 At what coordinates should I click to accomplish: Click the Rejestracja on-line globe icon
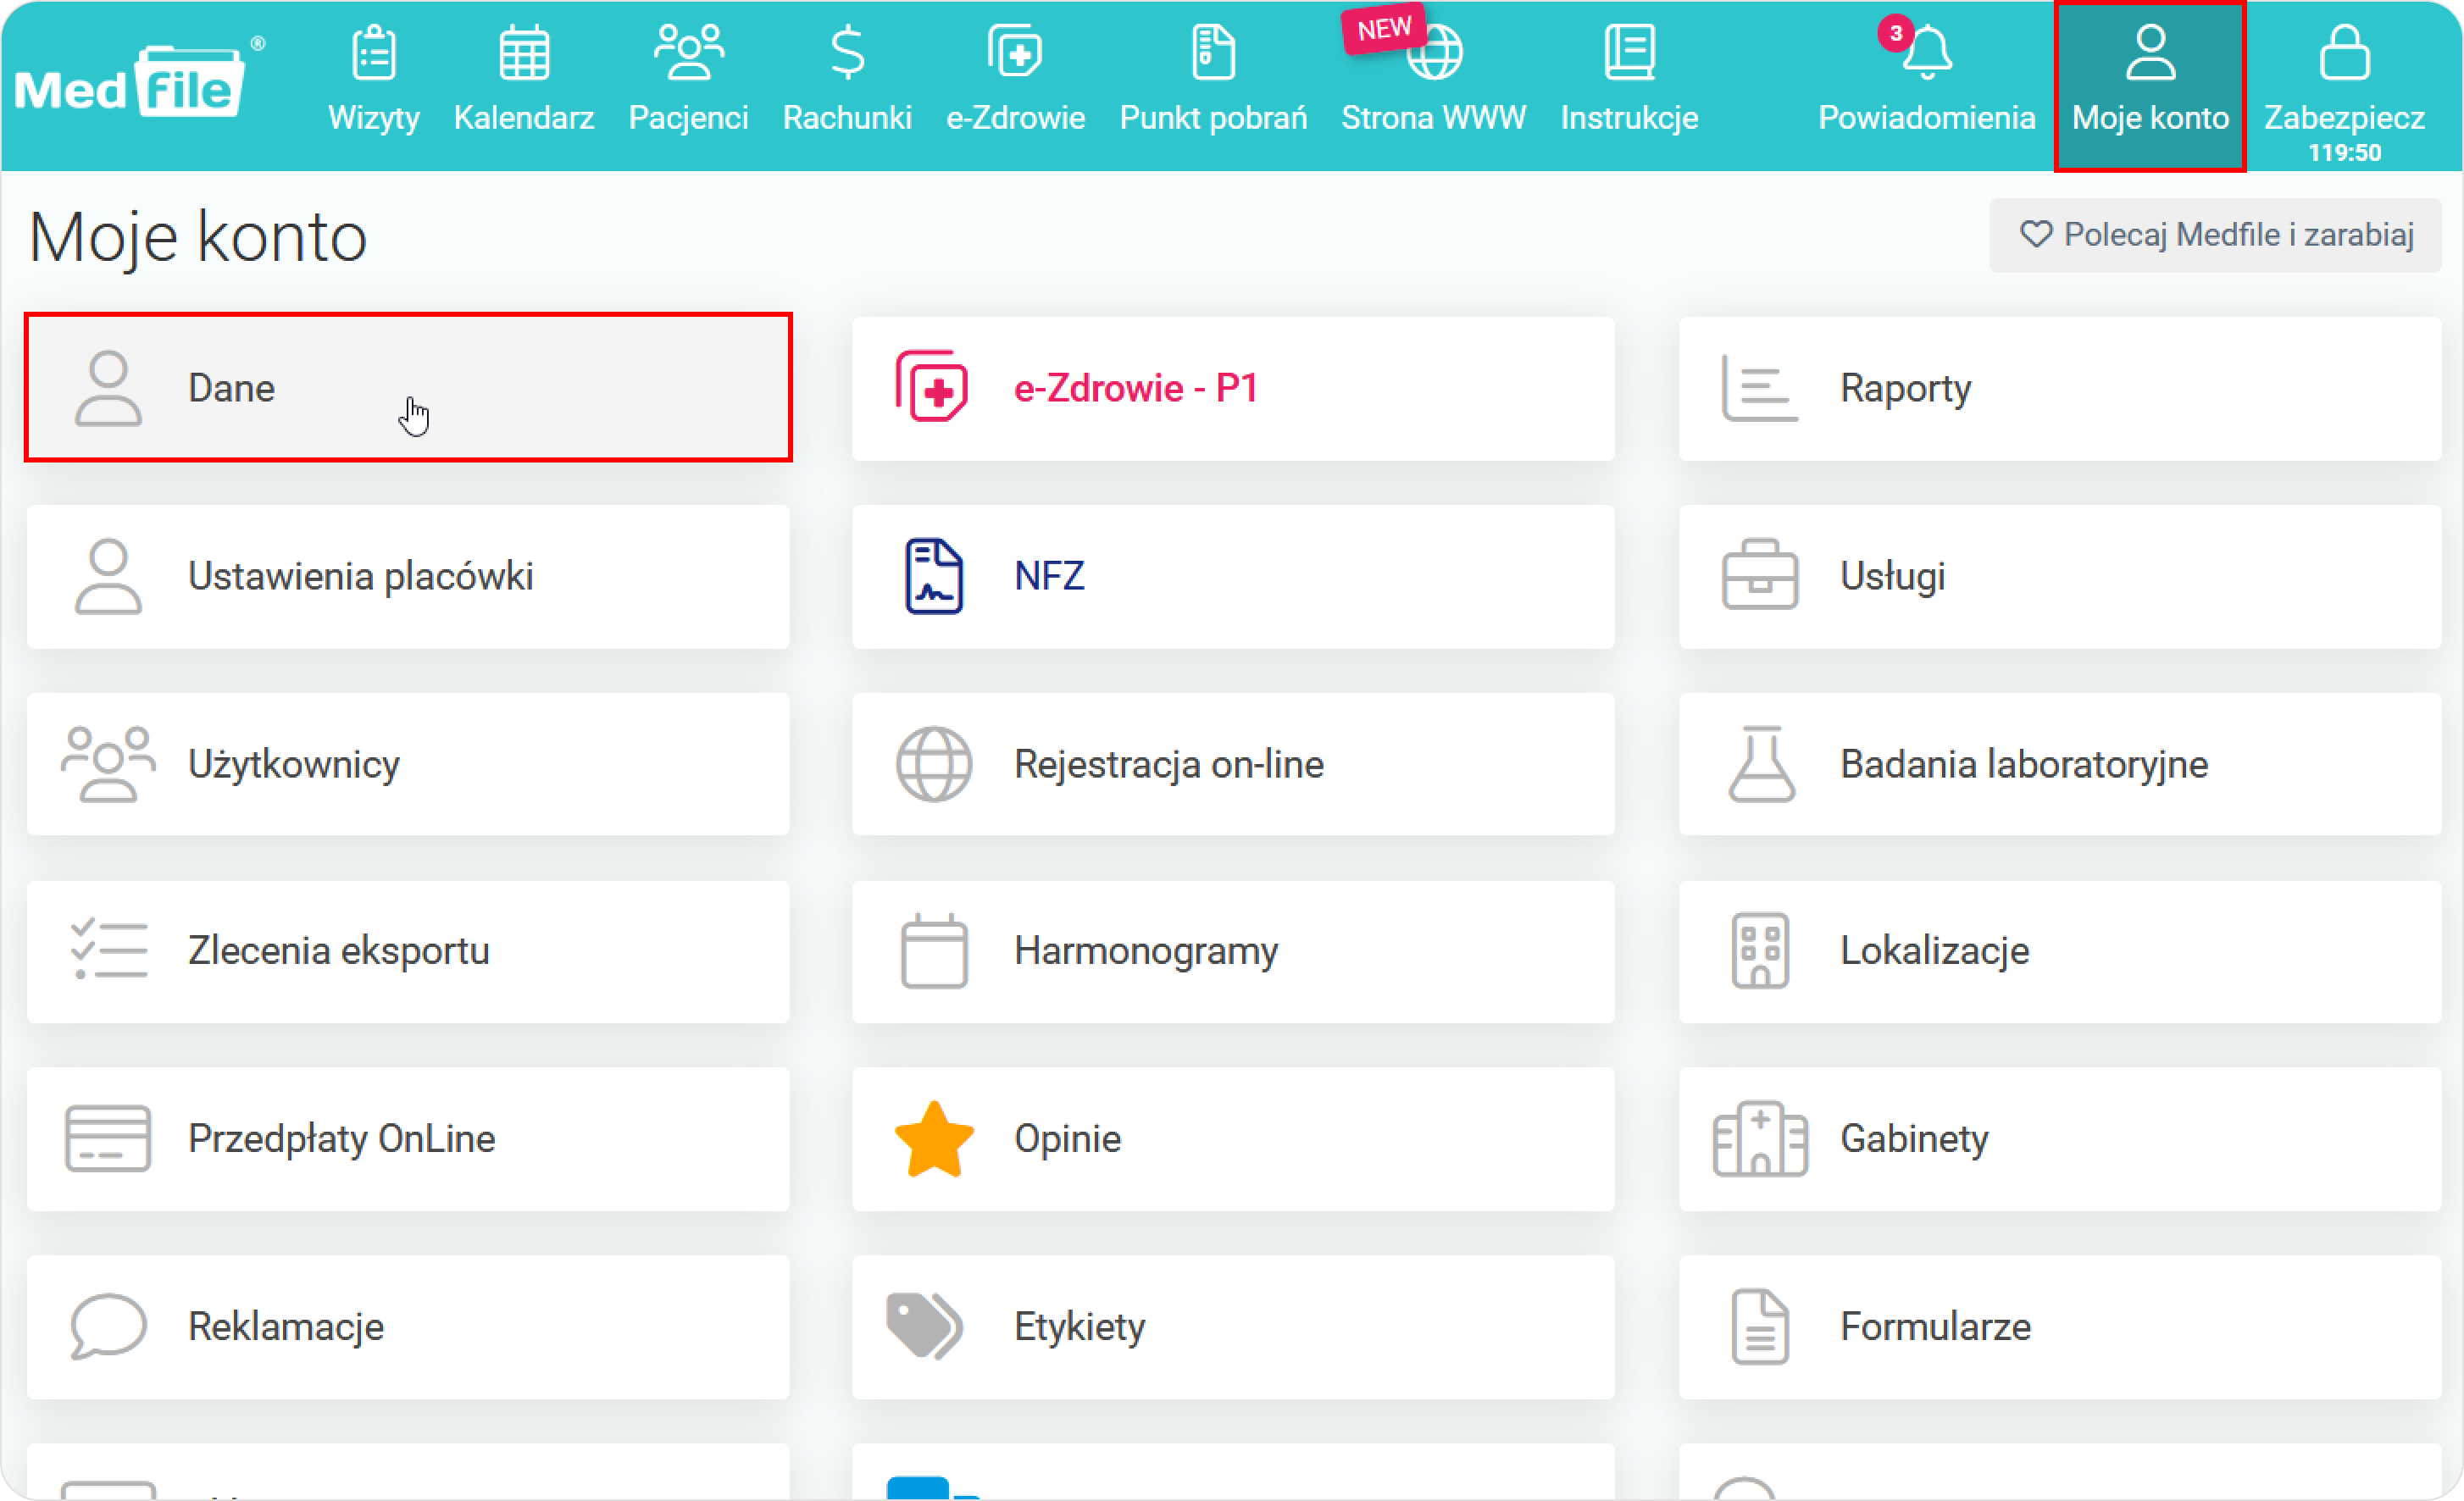934,764
